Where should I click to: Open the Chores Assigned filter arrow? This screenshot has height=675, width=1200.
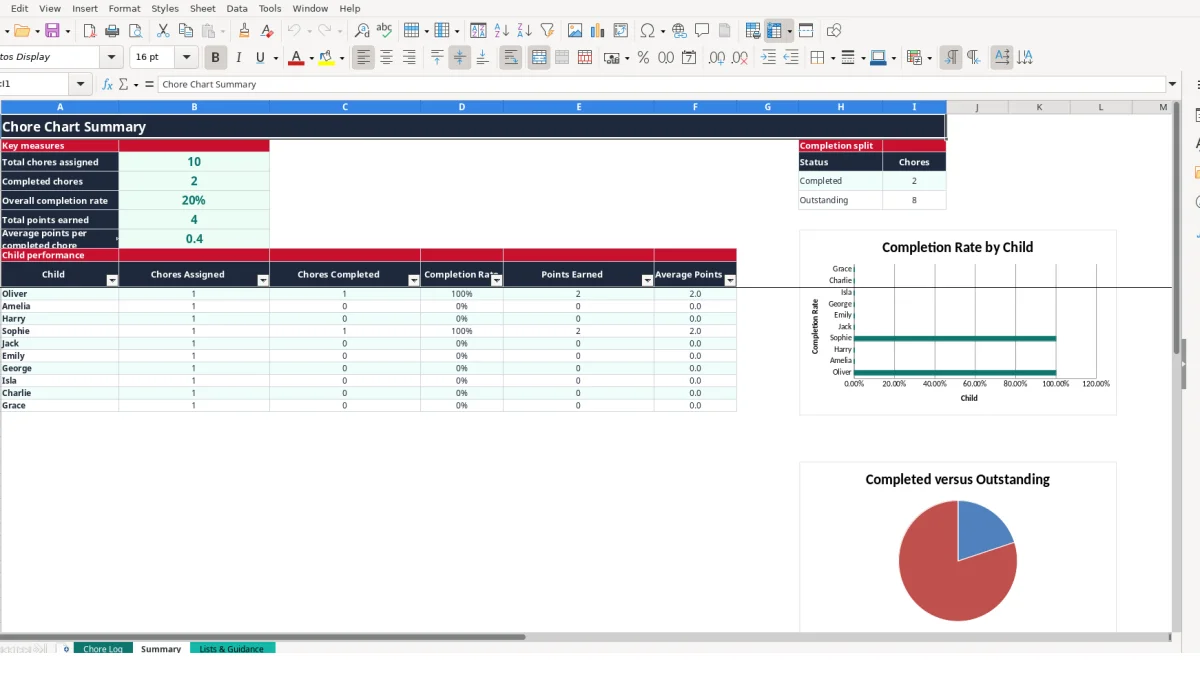click(263, 281)
